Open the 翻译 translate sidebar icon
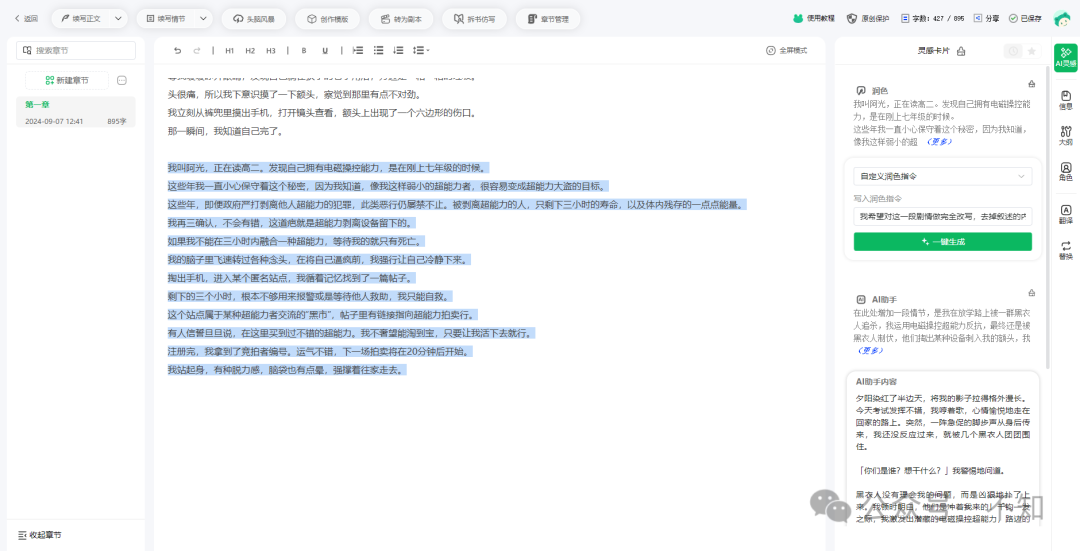 click(1065, 214)
